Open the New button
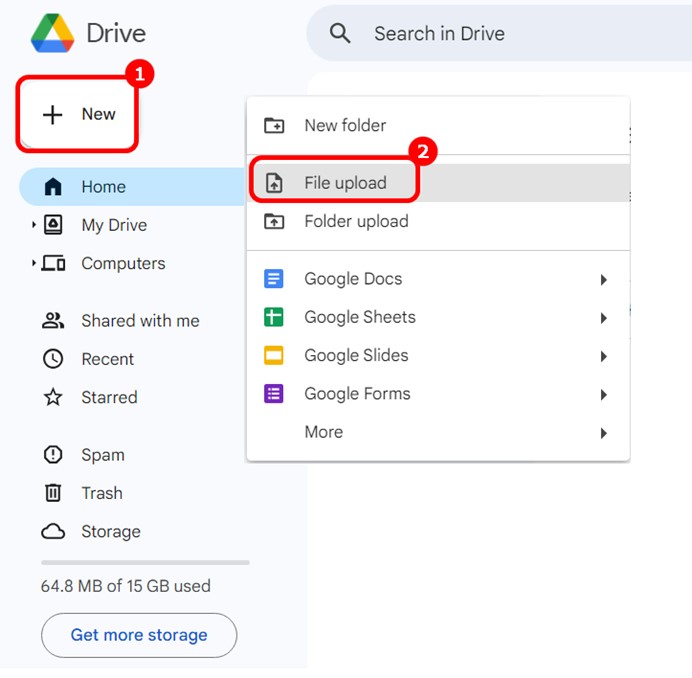Screen dimensions: 692x678 point(77,114)
